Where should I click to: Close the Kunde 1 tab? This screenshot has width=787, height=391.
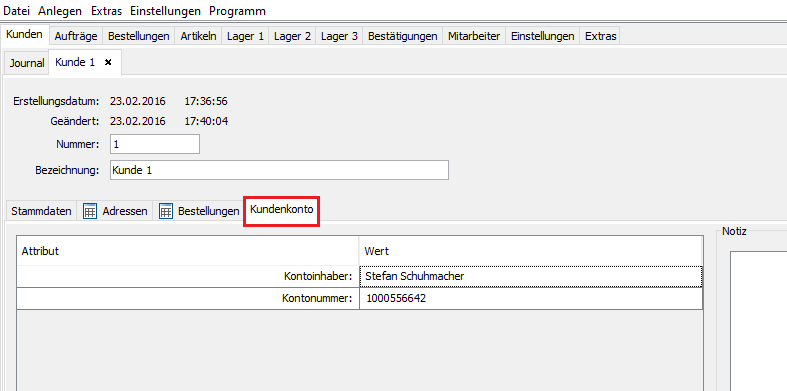coord(107,63)
